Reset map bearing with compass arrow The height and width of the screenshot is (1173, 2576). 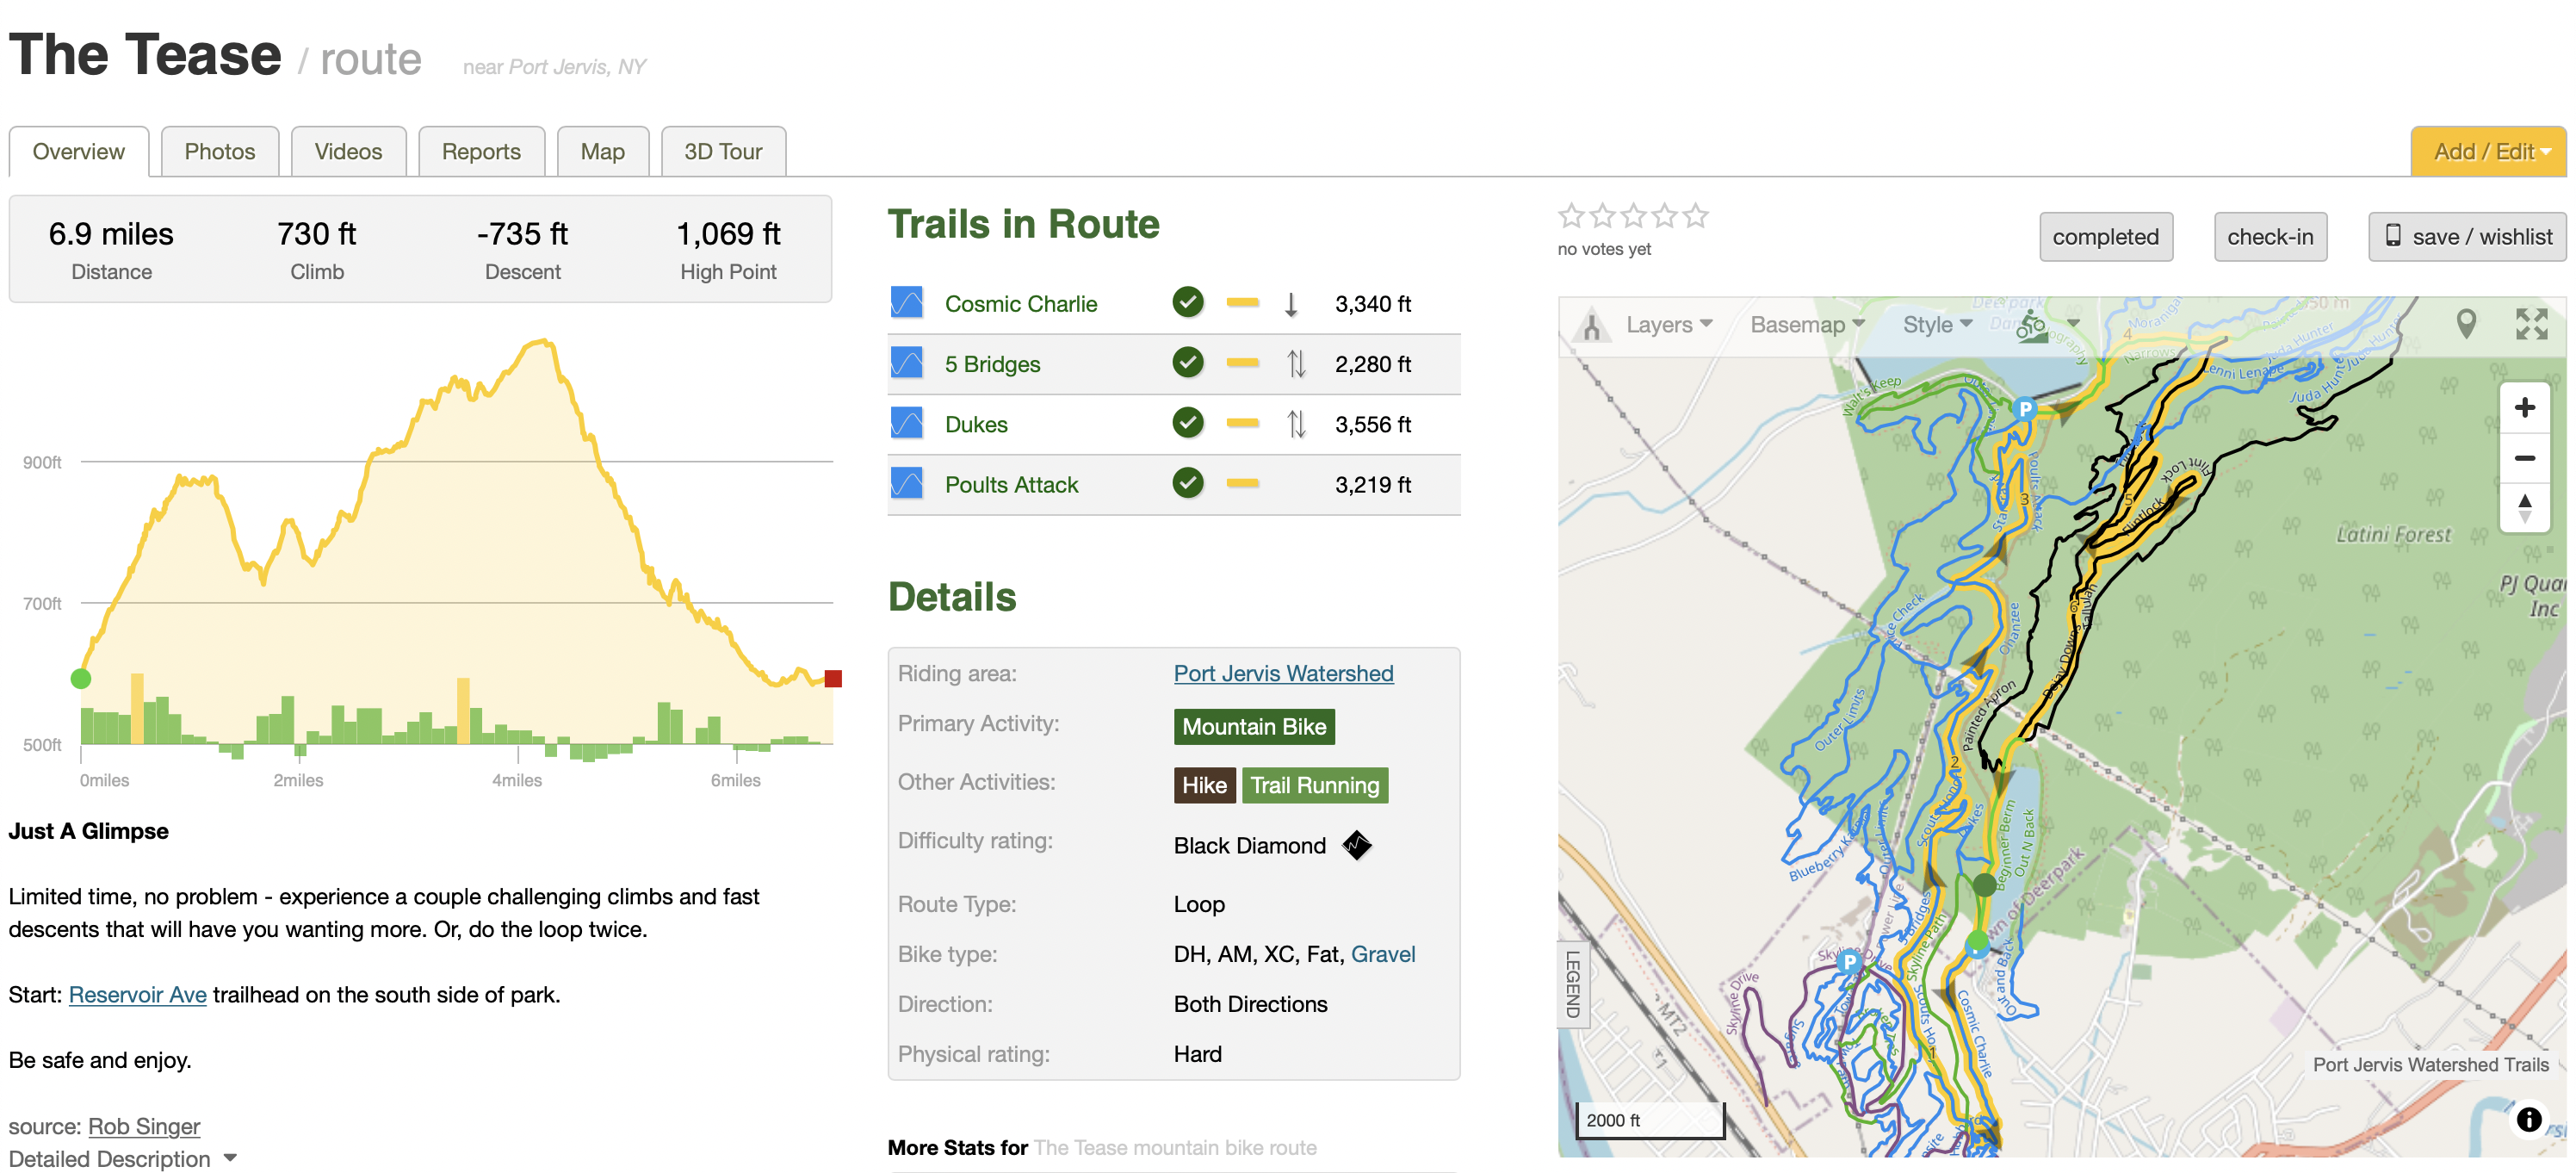pyautogui.click(x=2524, y=508)
